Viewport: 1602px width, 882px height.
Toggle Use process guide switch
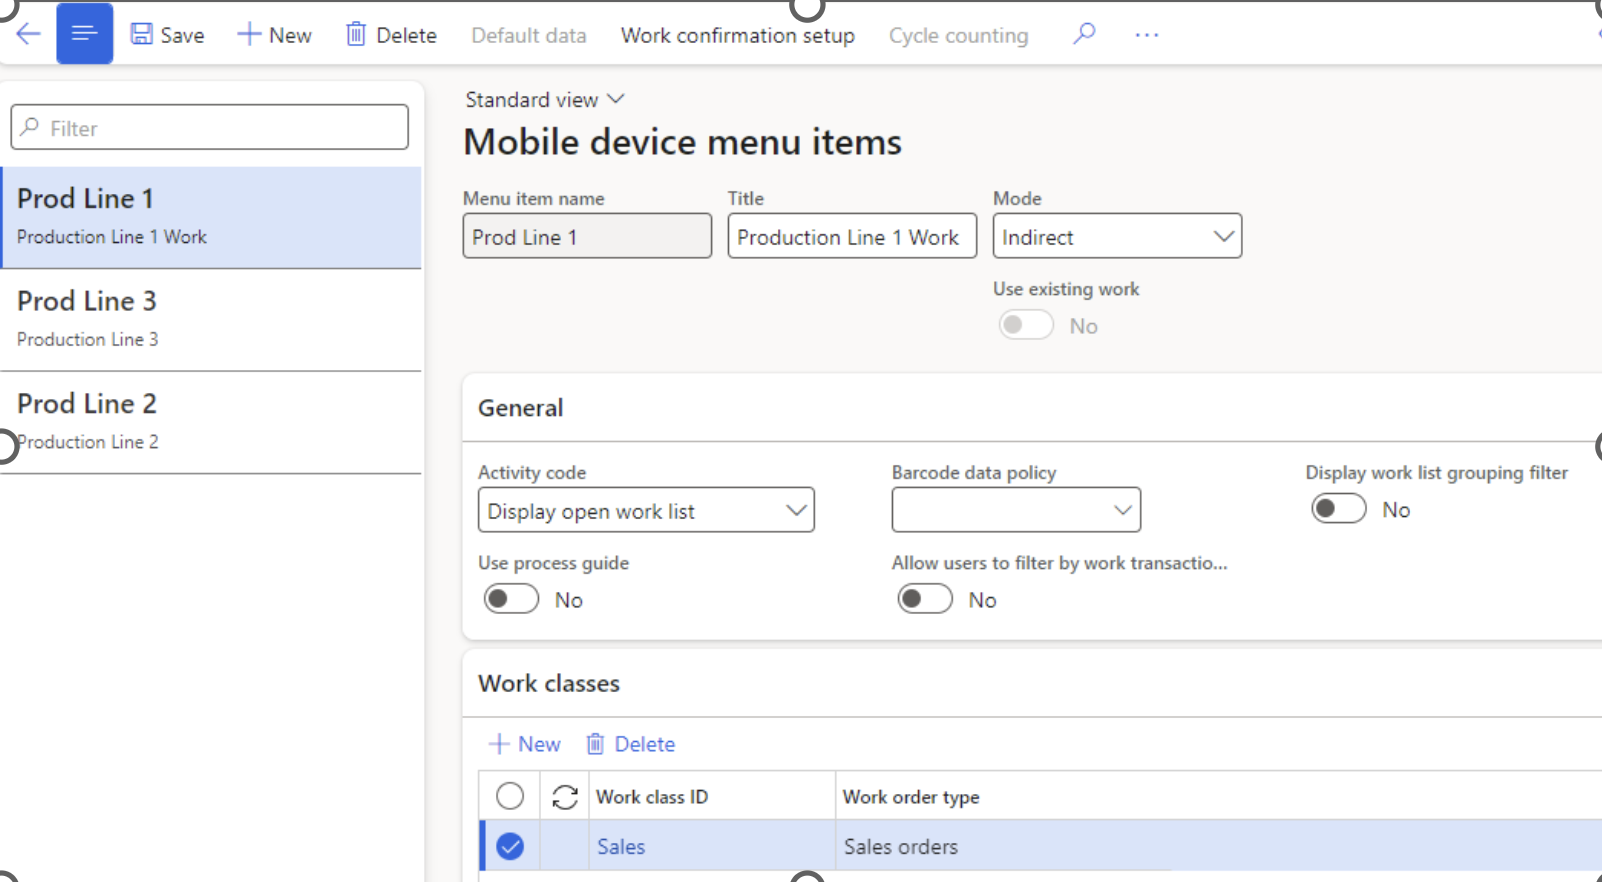point(511,599)
